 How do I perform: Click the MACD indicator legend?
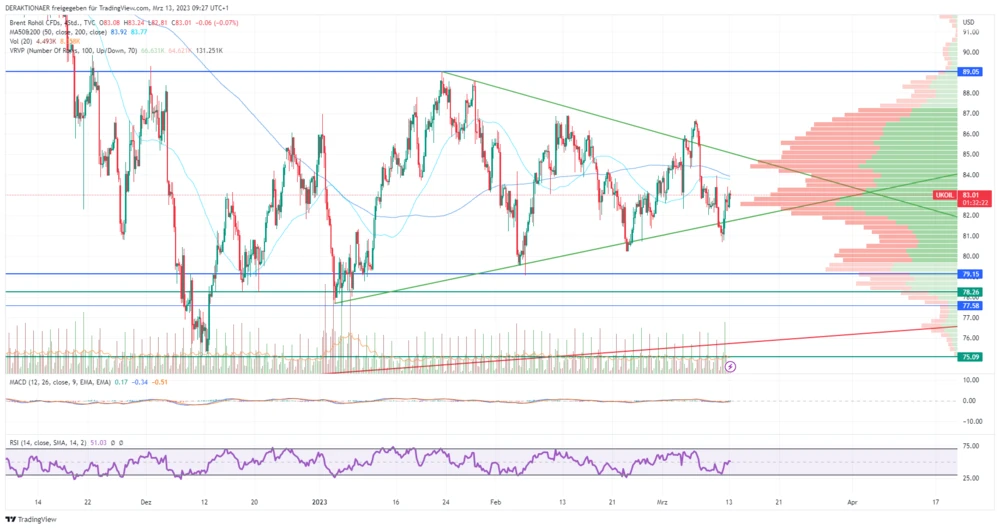pyautogui.click(x=60, y=382)
